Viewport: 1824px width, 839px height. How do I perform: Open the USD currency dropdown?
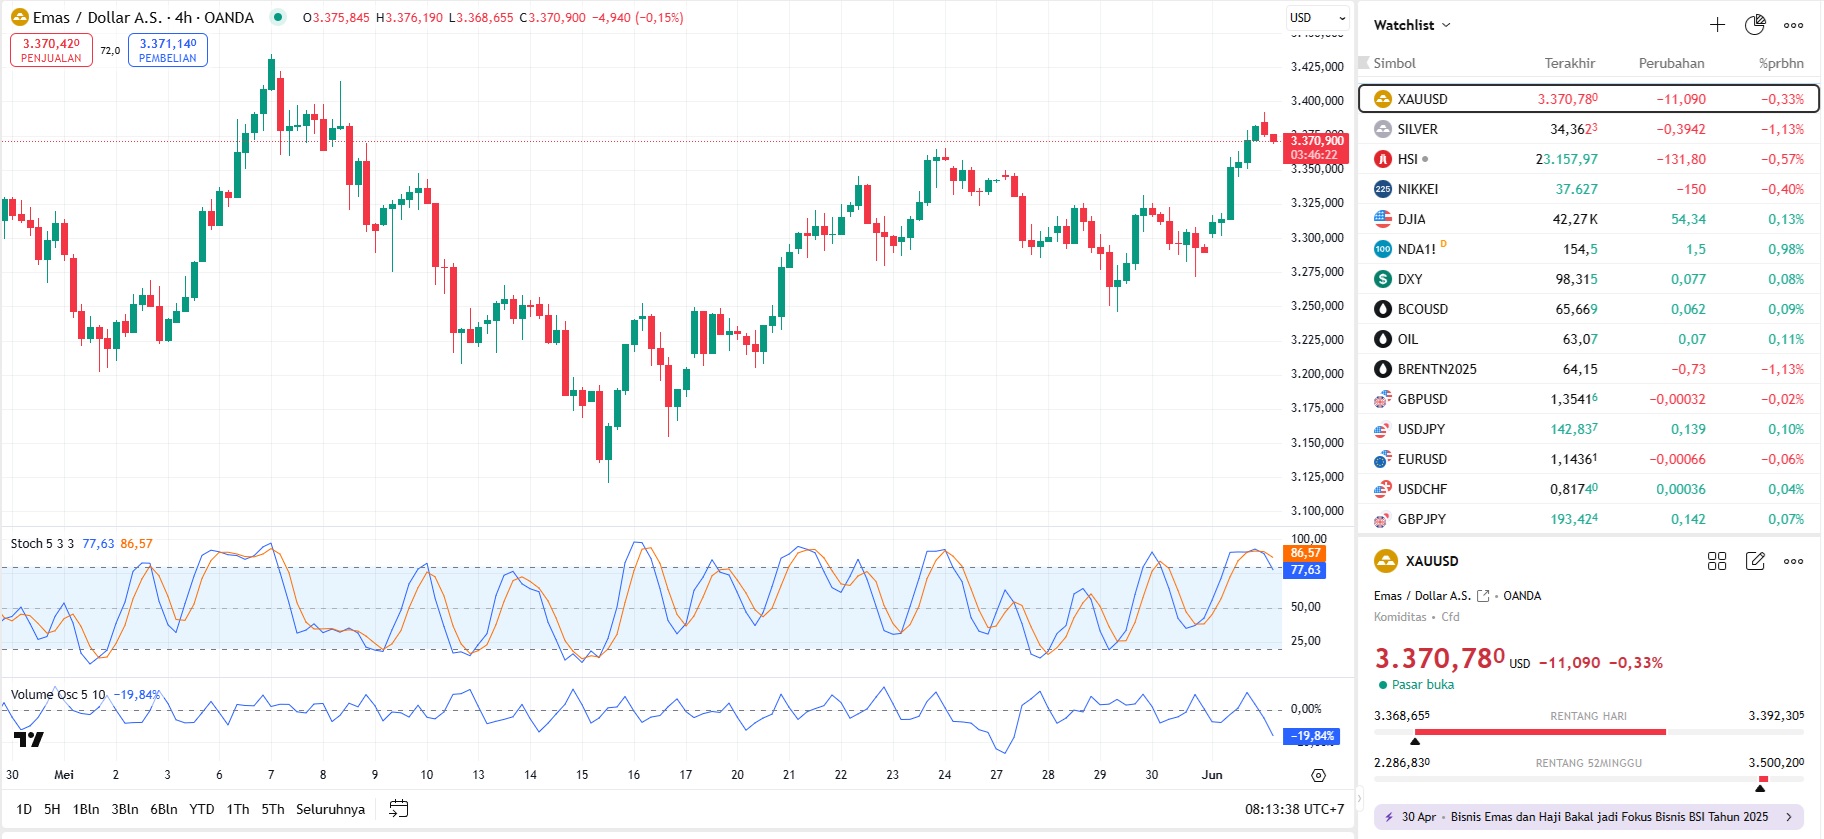coord(1317,18)
